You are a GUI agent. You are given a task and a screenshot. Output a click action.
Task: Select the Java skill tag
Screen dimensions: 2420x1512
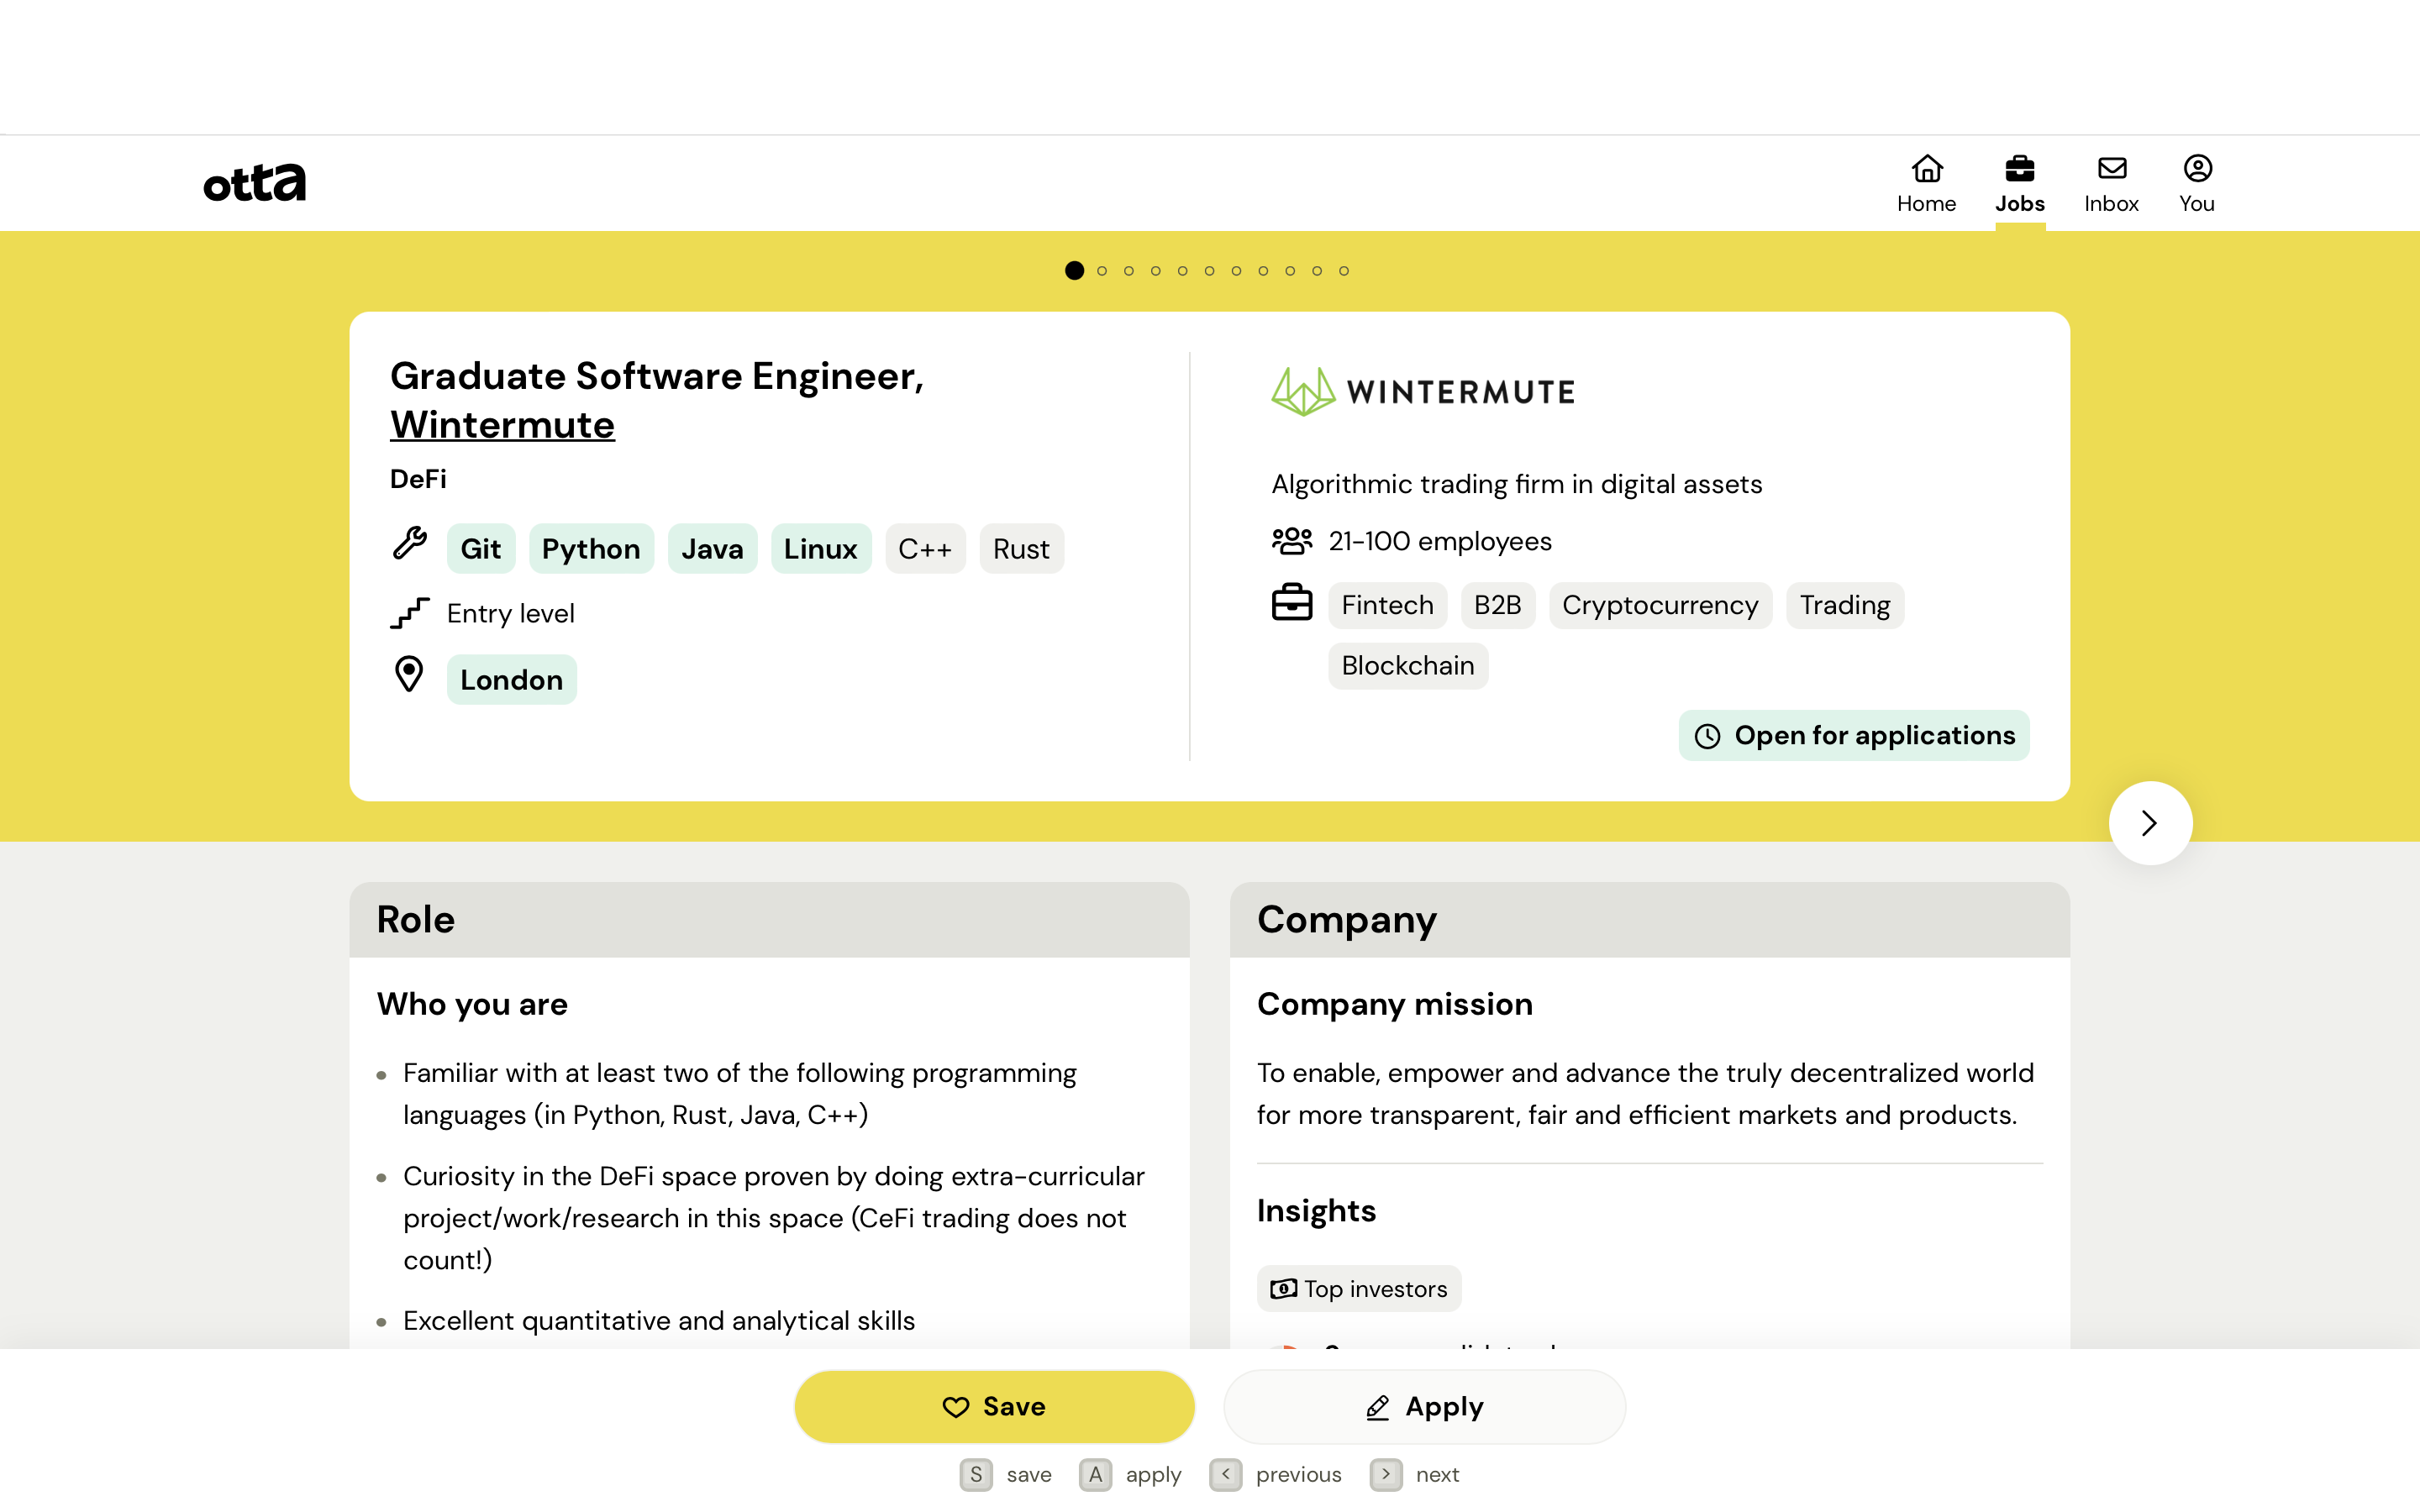712,548
